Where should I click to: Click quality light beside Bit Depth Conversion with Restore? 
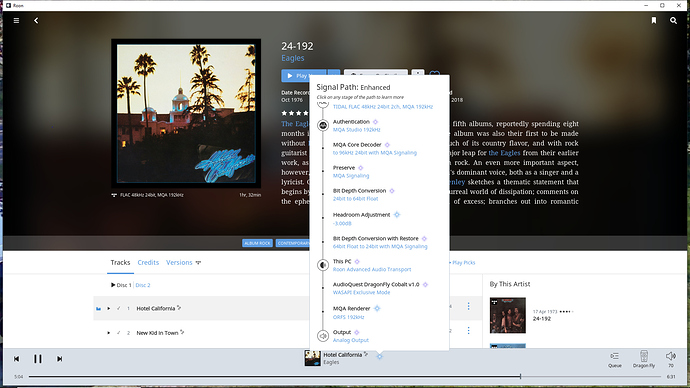click(x=424, y=238)
